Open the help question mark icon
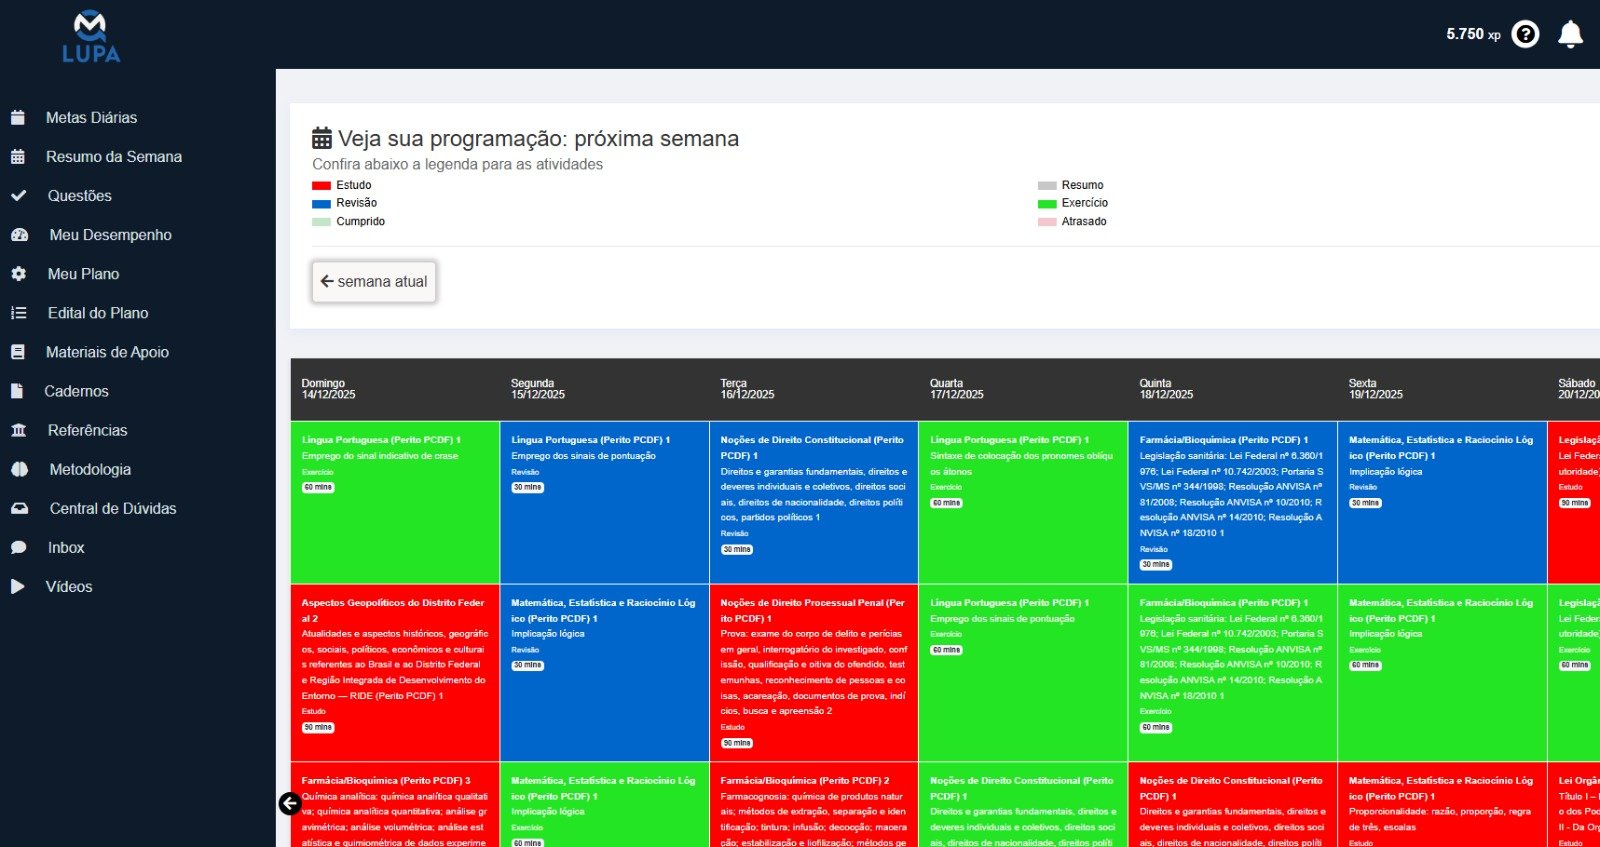Image resolution: width=1600 pixels, height=847 pixels. pos(1525,34)
